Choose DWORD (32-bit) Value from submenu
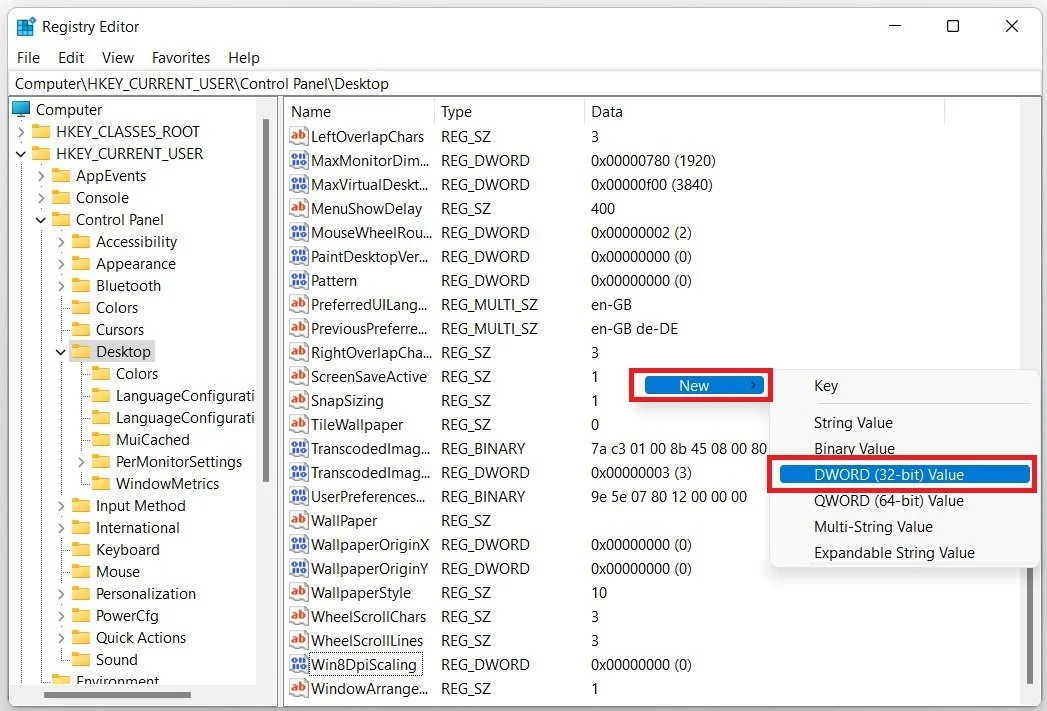This screenshot has height=711, width=1047. (x=904, y=475)
